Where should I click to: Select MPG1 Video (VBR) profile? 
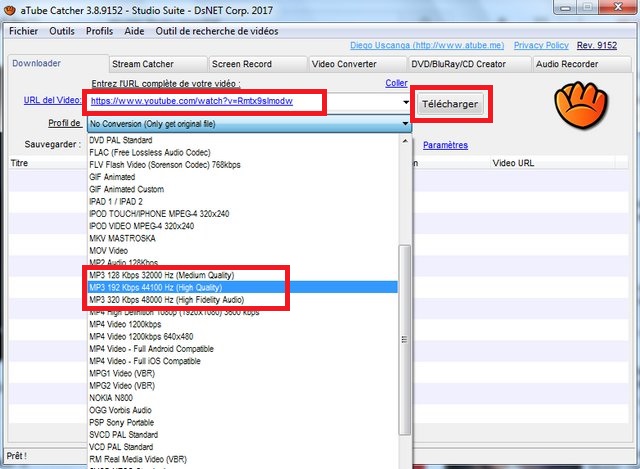coord(242,373)
